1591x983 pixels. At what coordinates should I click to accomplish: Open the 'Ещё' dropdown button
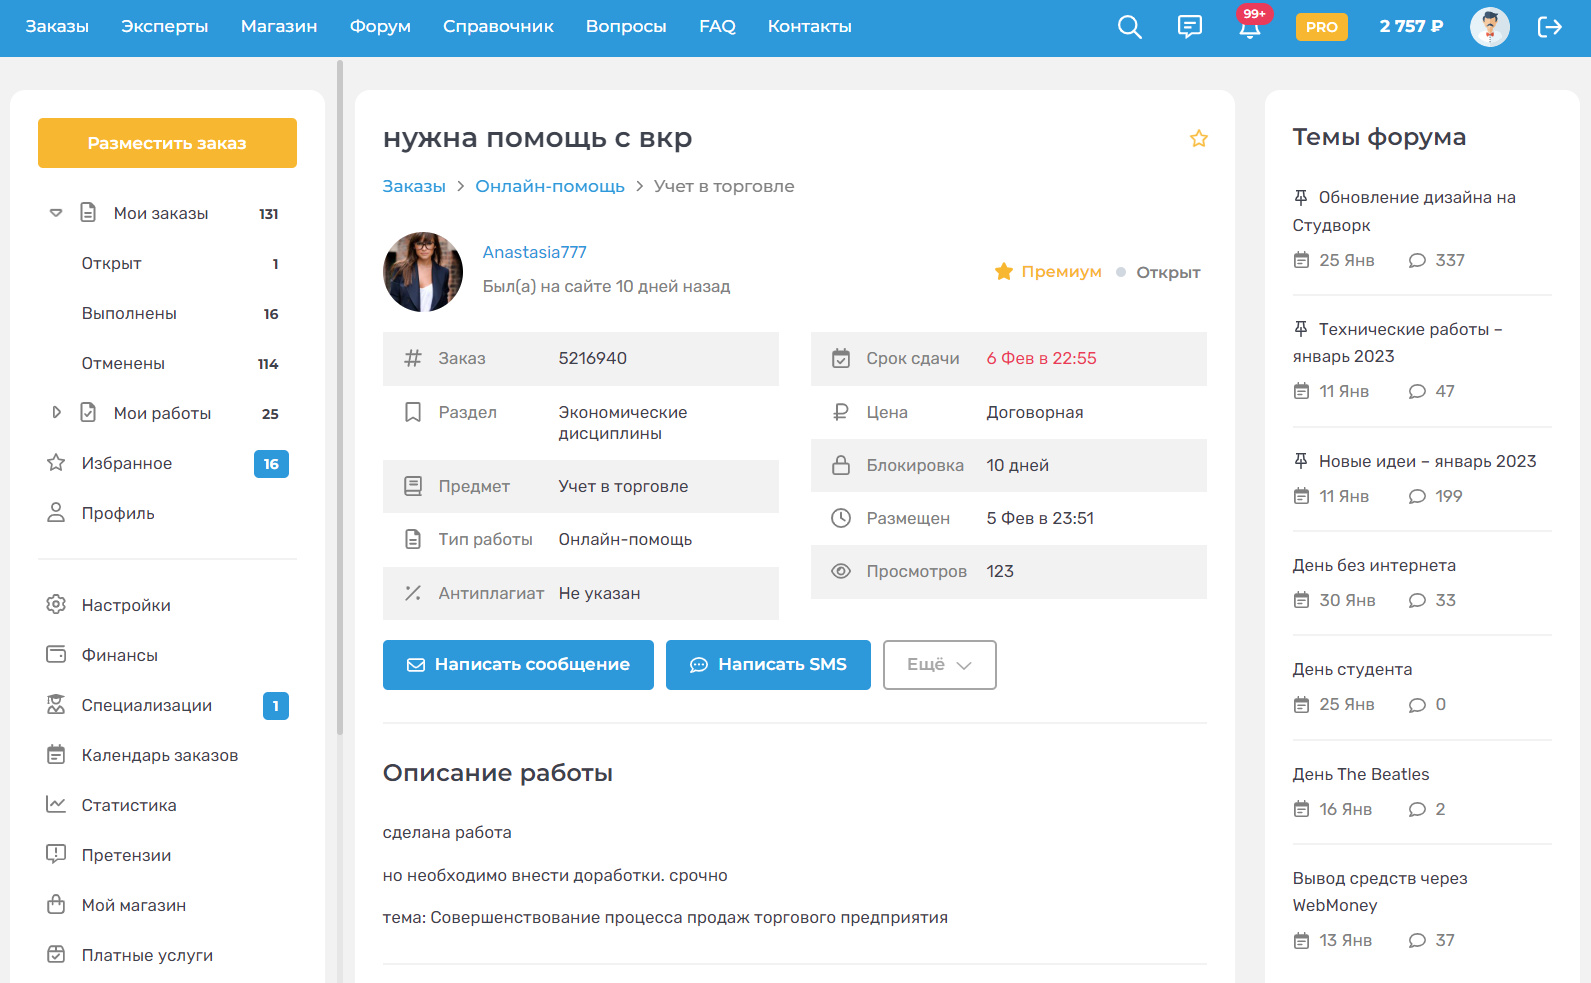939,665
